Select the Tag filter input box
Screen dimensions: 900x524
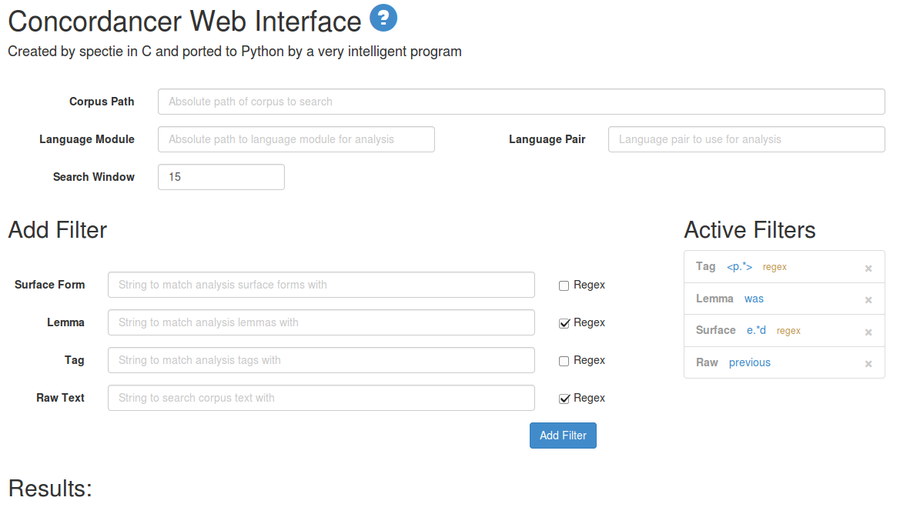(x=321, y=360)
